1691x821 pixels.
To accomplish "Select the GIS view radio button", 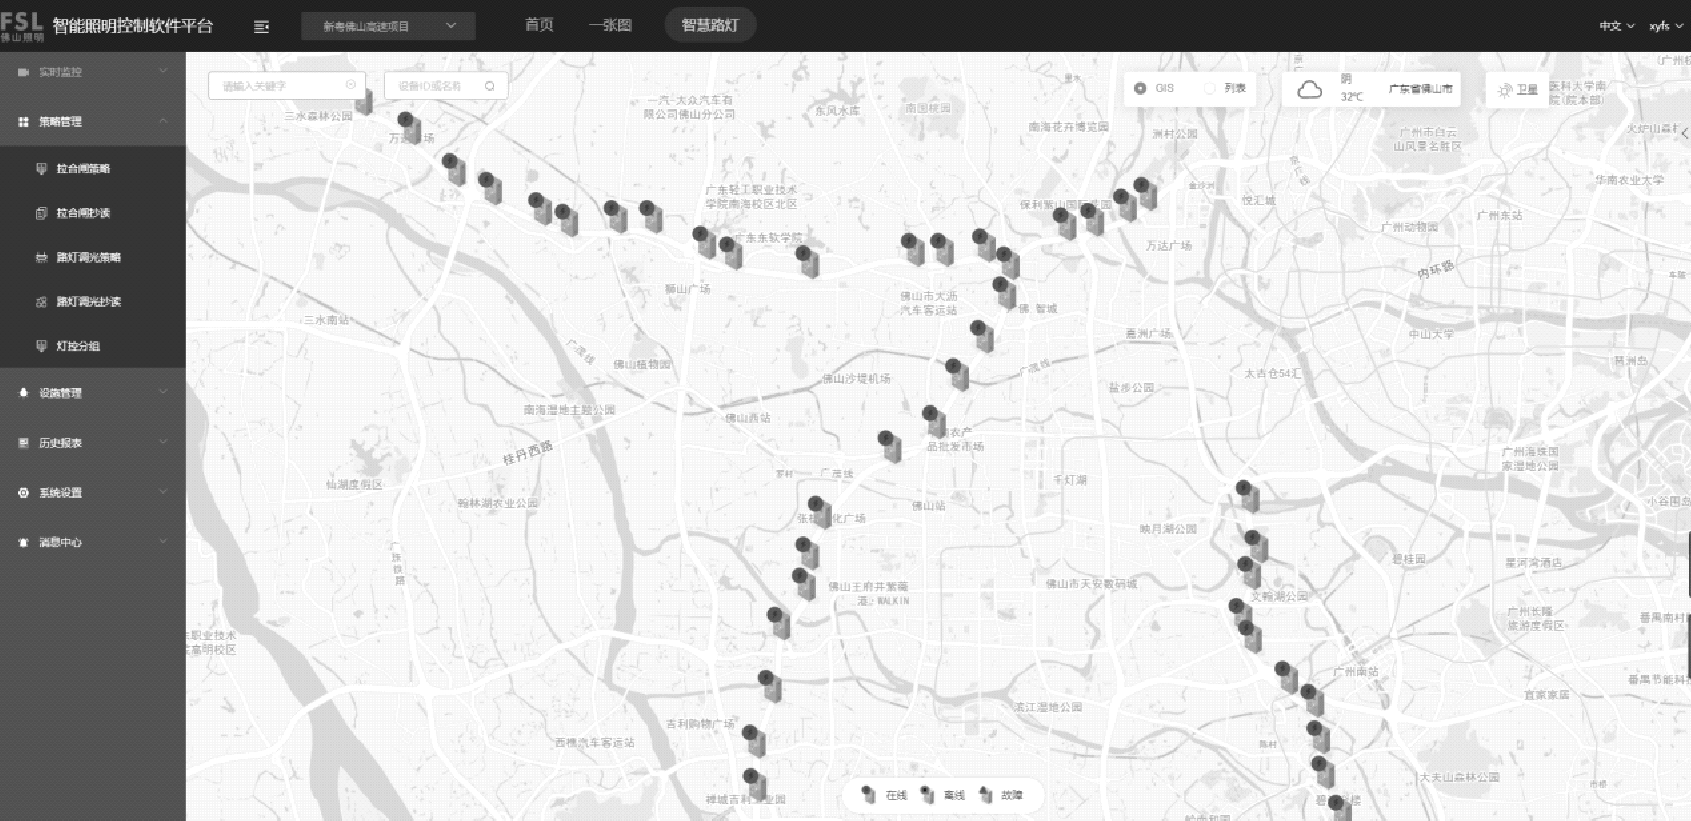I will (1140, 88).
